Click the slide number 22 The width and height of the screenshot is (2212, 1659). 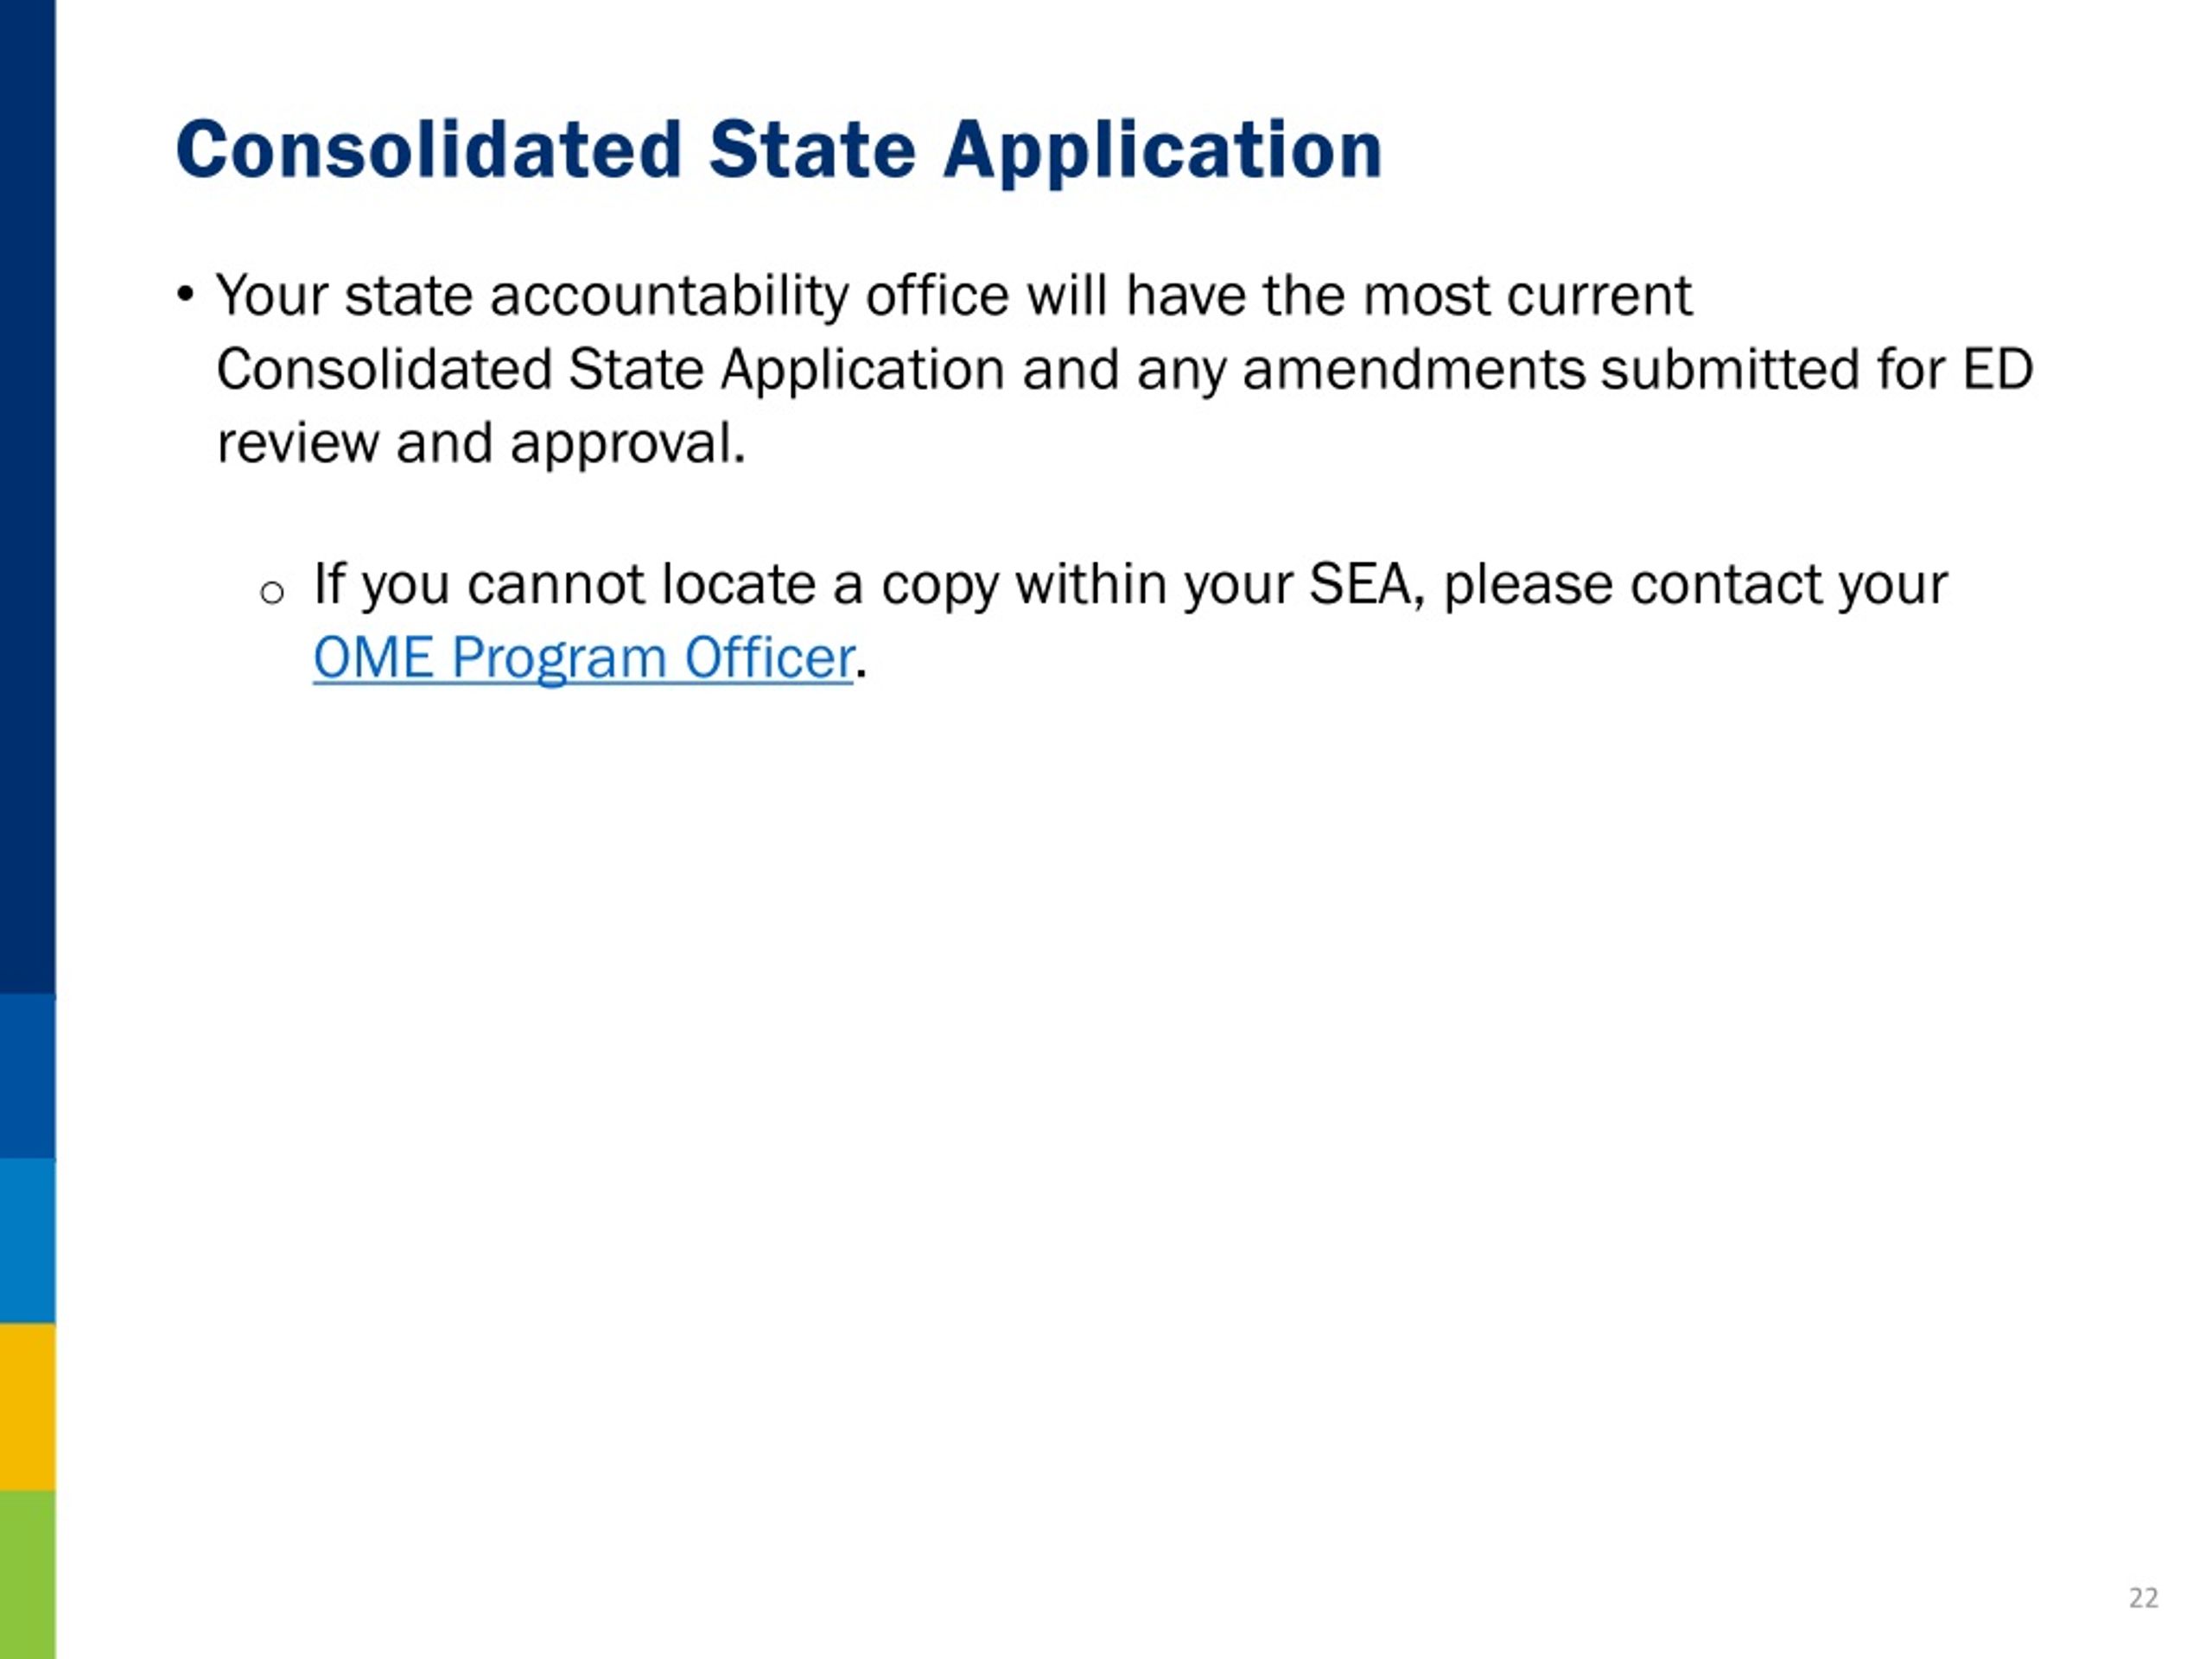(2143, 1598)
